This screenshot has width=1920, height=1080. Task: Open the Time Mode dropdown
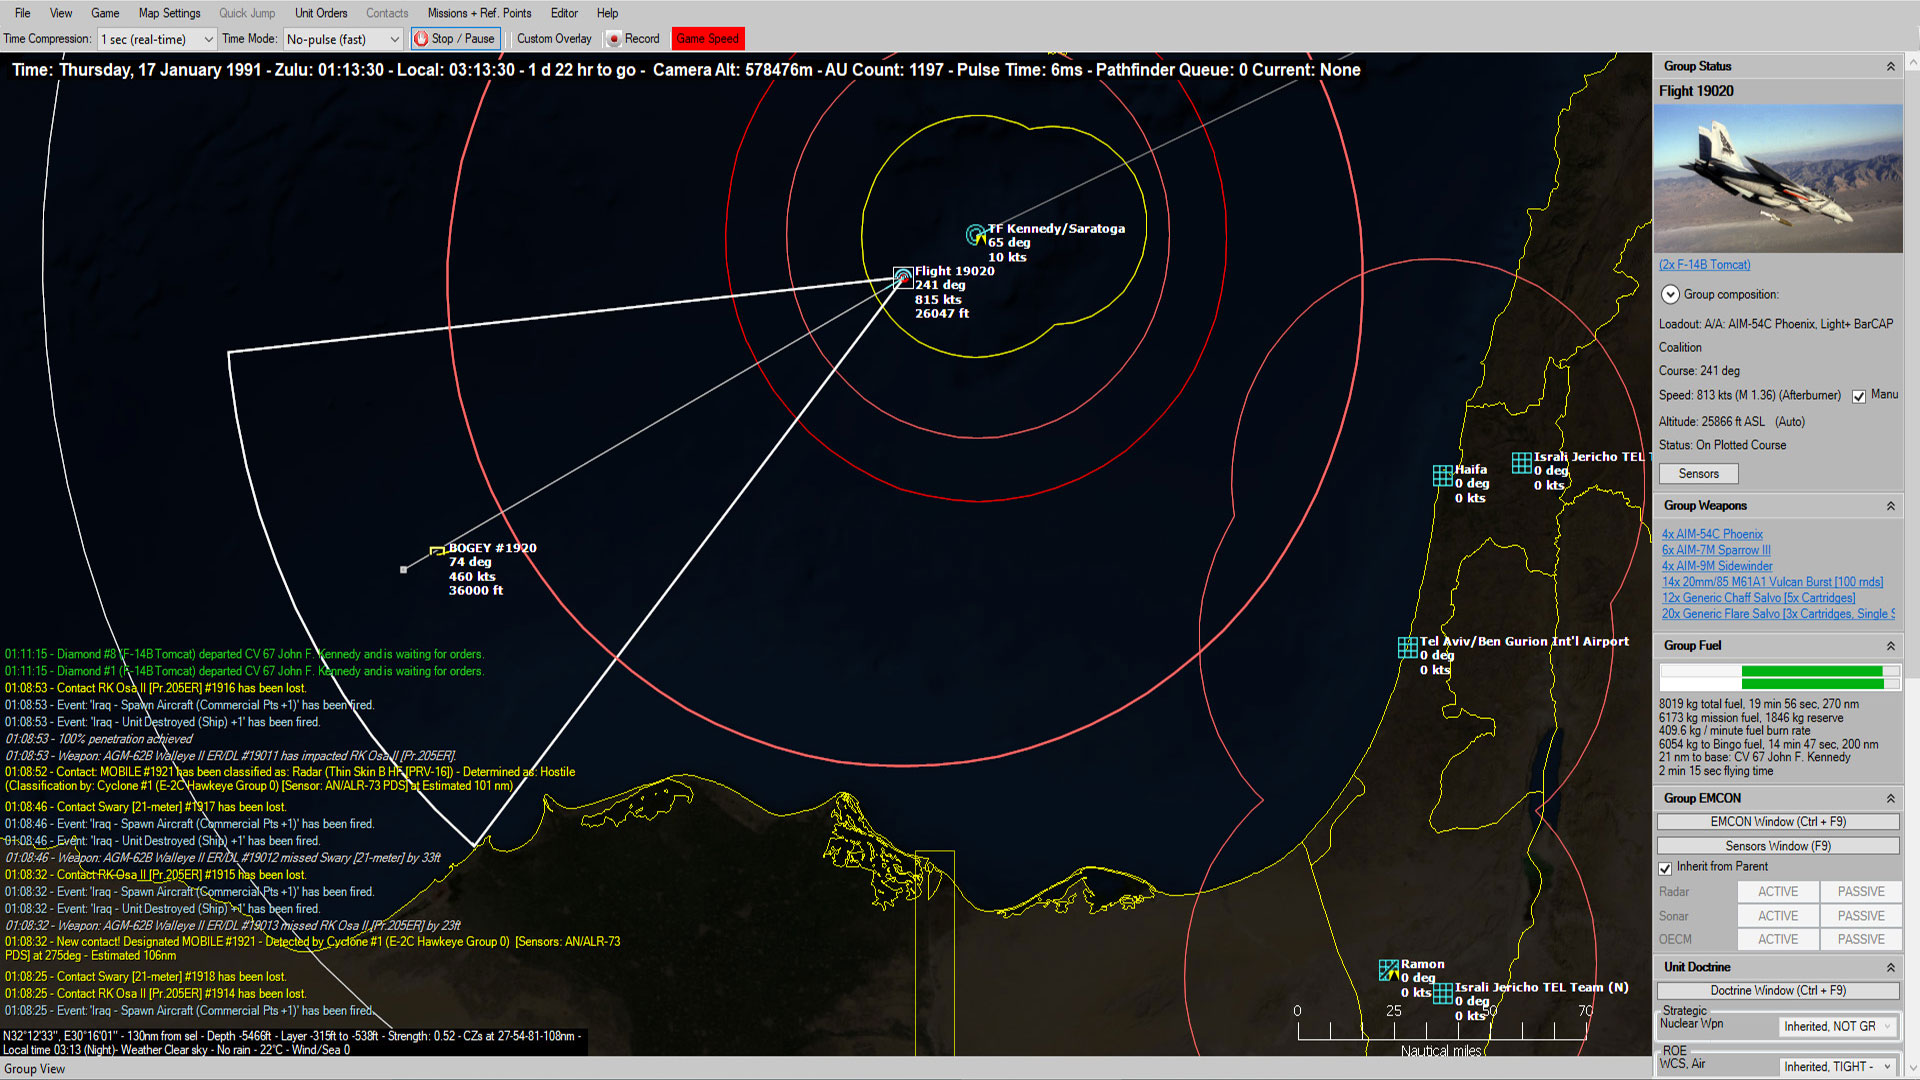(393, 38)
